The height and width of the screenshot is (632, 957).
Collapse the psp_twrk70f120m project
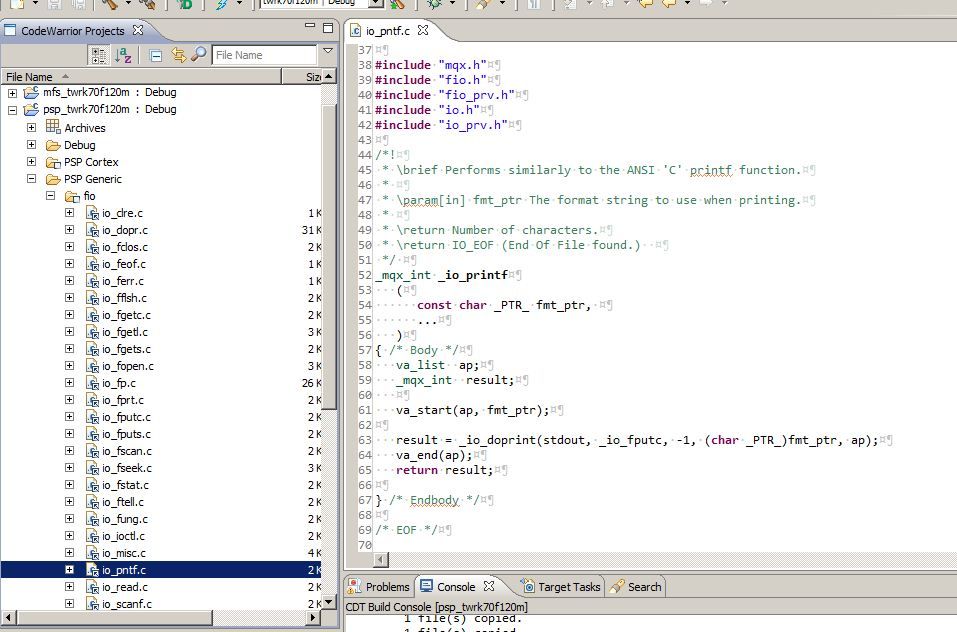point(12,110)
